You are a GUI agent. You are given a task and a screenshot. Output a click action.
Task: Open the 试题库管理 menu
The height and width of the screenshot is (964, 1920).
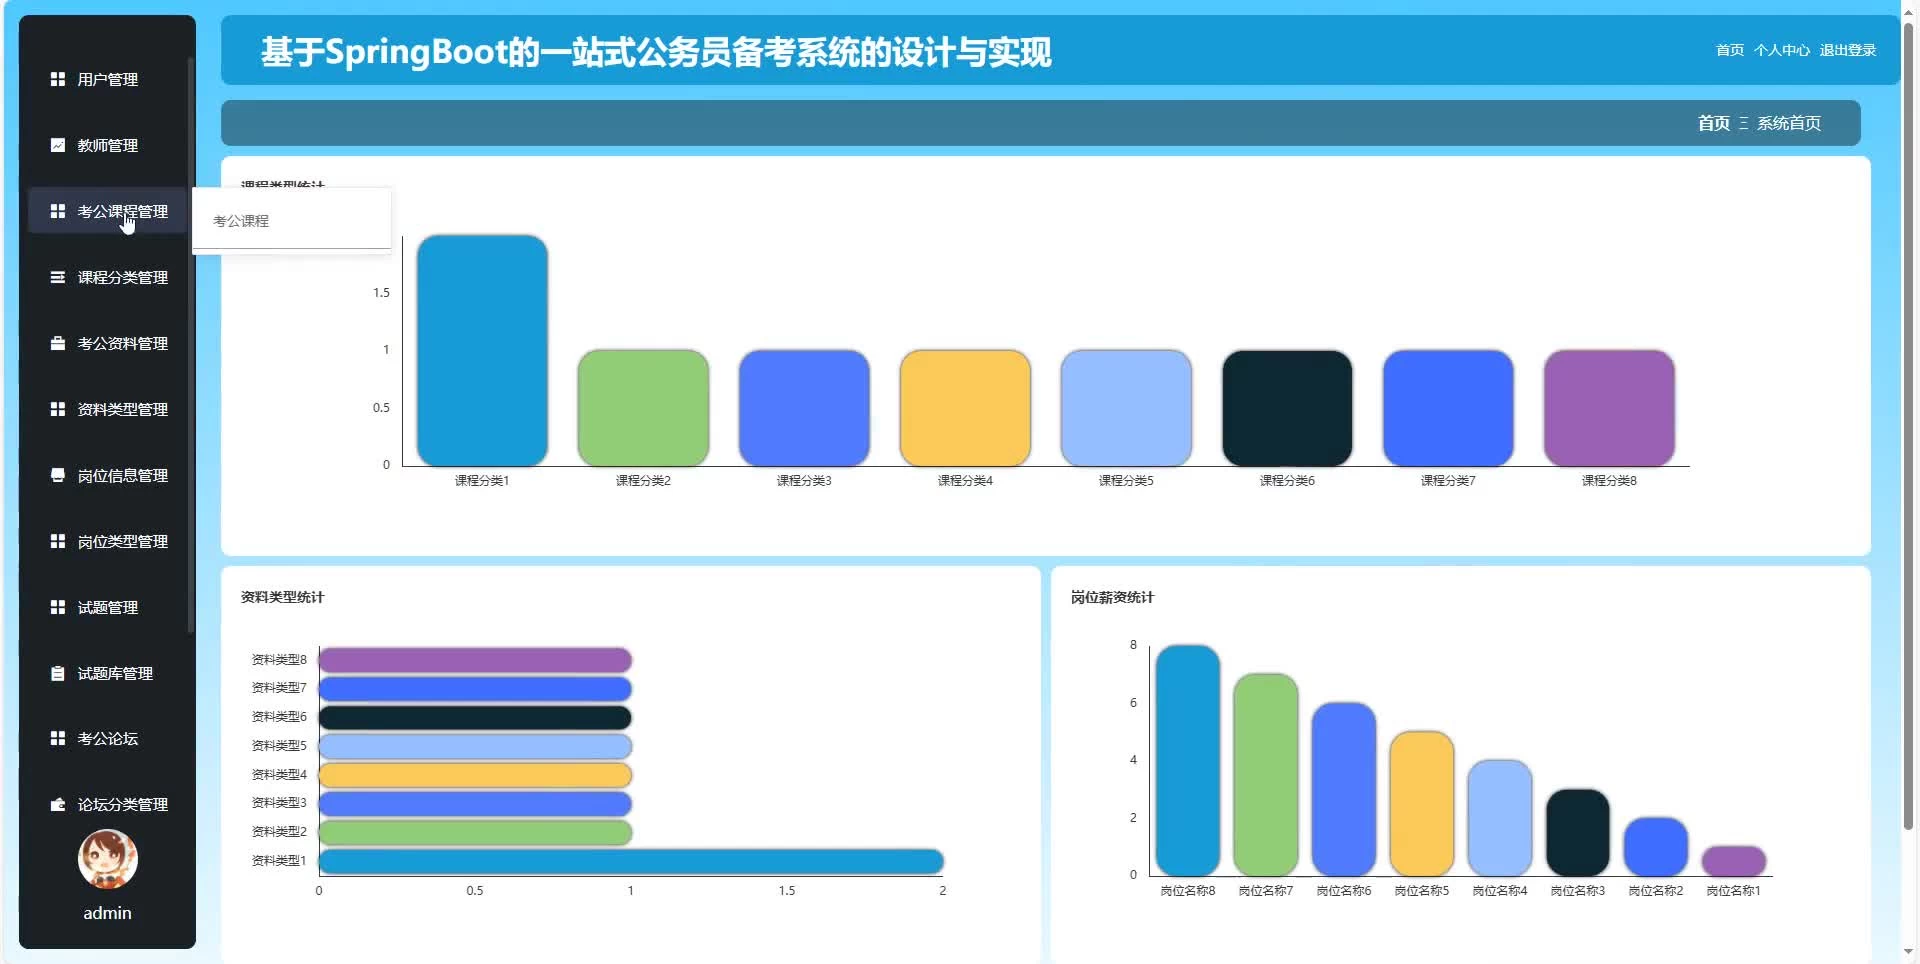coord(107,673)
